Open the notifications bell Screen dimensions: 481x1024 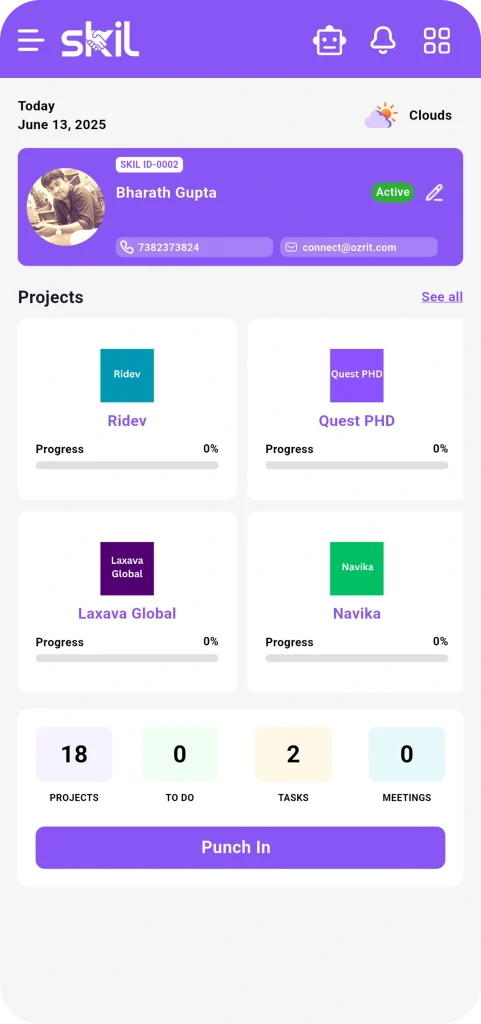[383, 40]
